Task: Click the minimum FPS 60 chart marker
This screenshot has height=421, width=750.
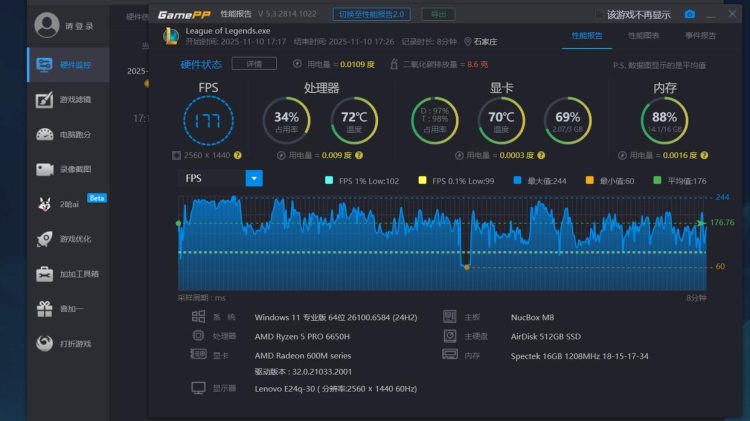Action: (x=467, y=267)
